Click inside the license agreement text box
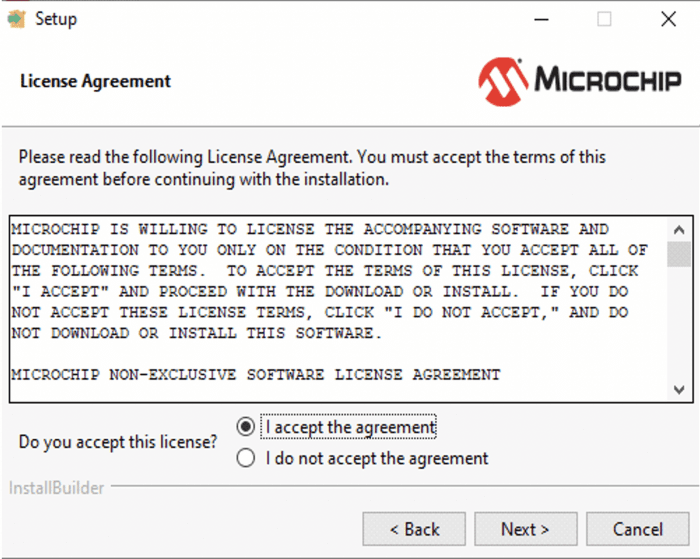The width and height of the screenshot is (700, 559). click(330, 310)
